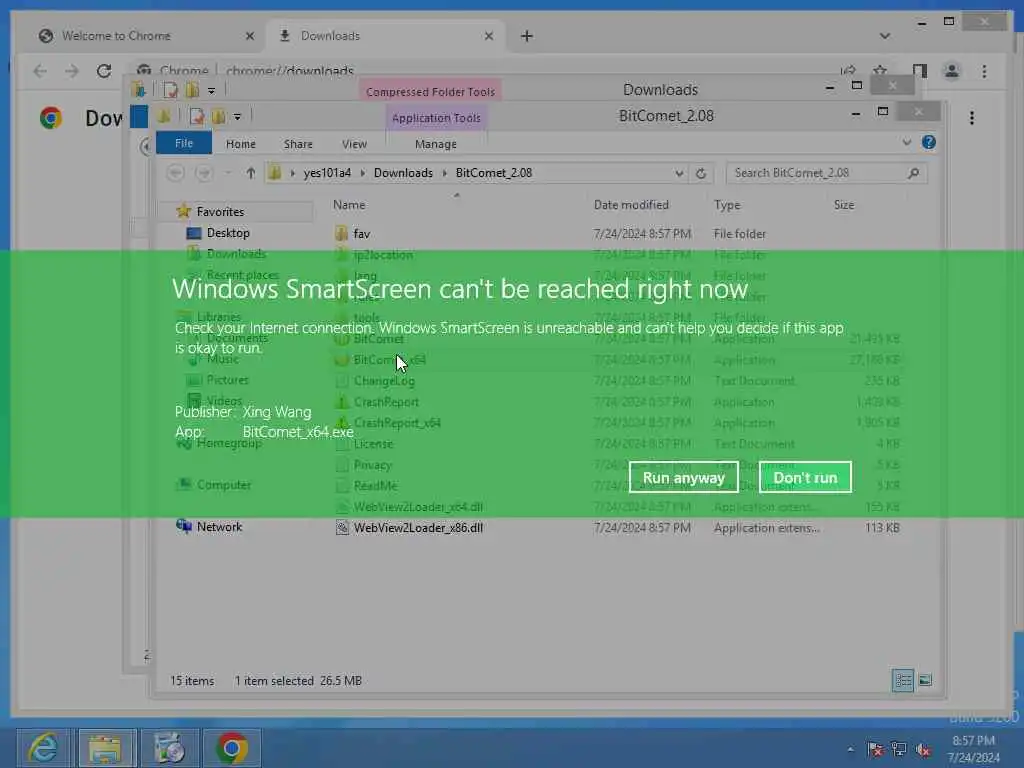Click the Explorer back navigation arrow
The image size is (1024, 768).
coord(175,173)
